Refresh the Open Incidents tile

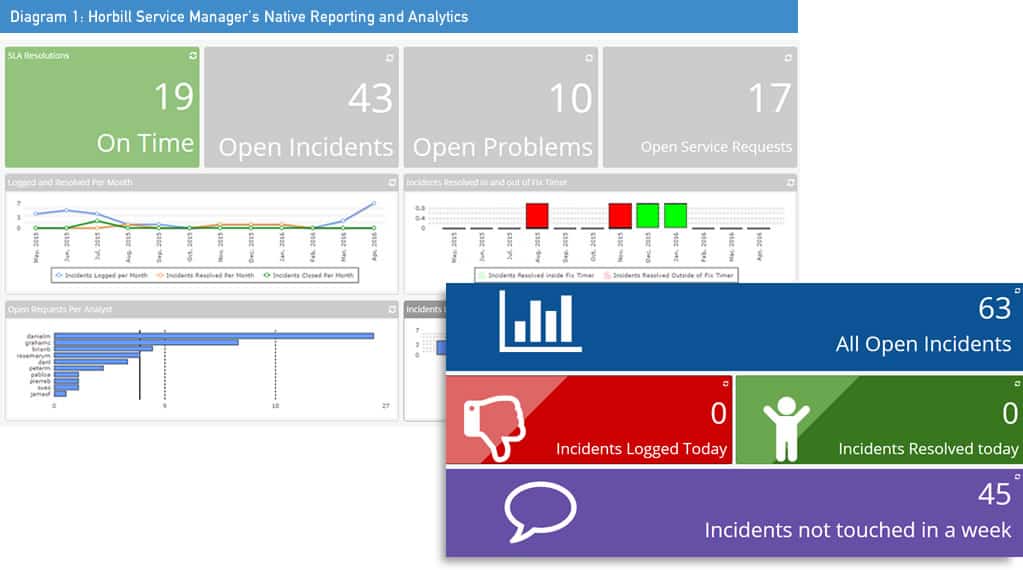click(391, 57)
